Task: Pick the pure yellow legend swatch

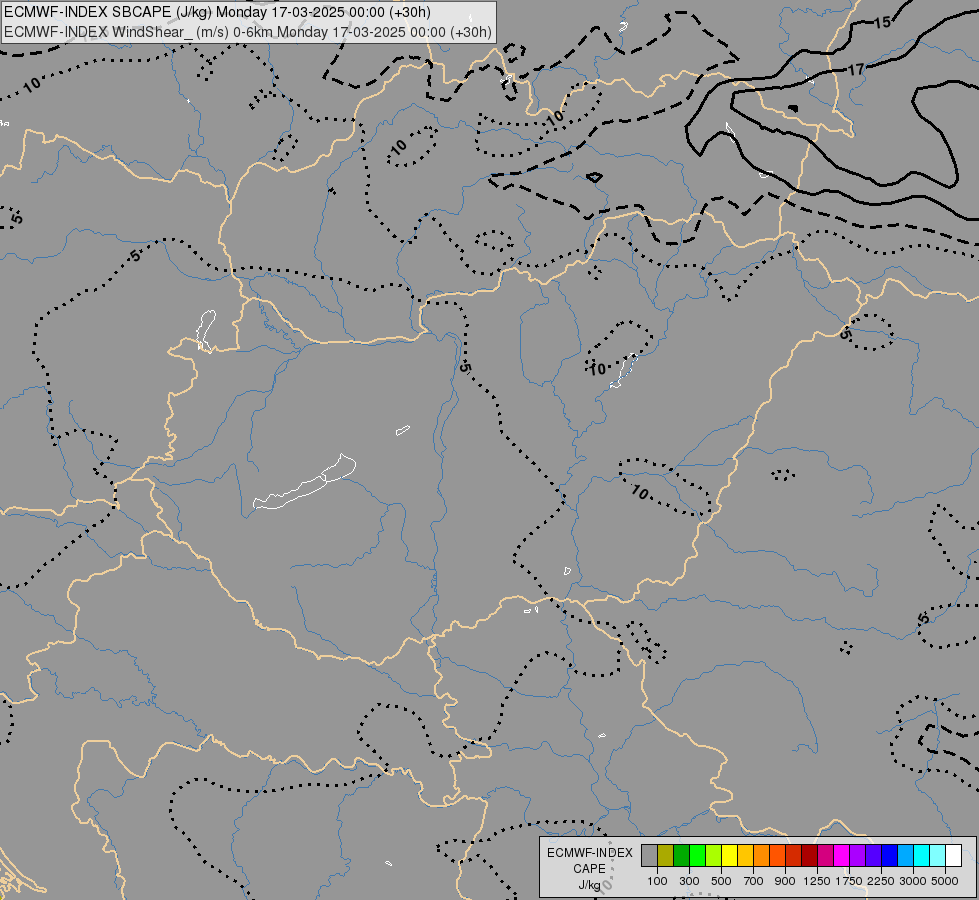Action: point(730,855)
